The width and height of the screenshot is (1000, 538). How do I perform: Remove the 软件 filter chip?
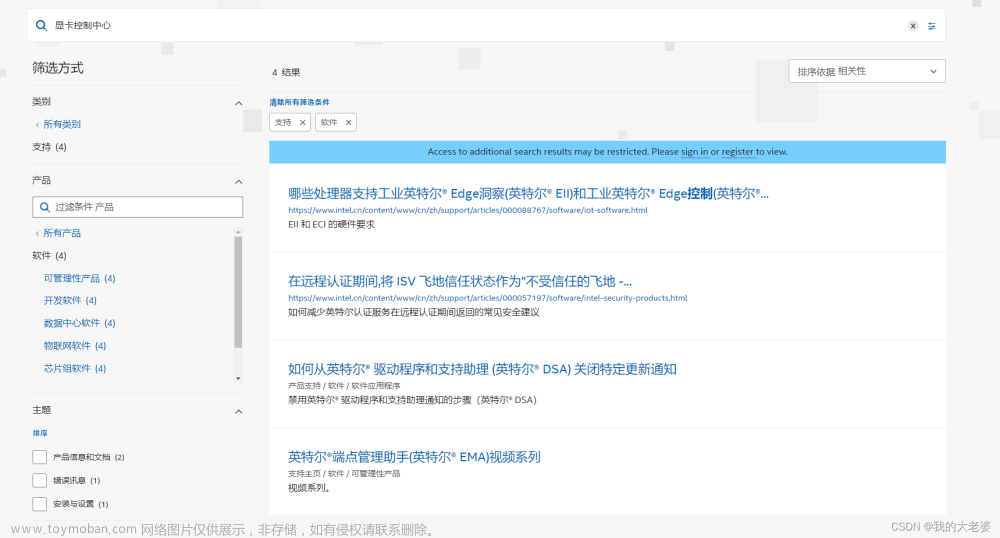(x=348, y=122)
